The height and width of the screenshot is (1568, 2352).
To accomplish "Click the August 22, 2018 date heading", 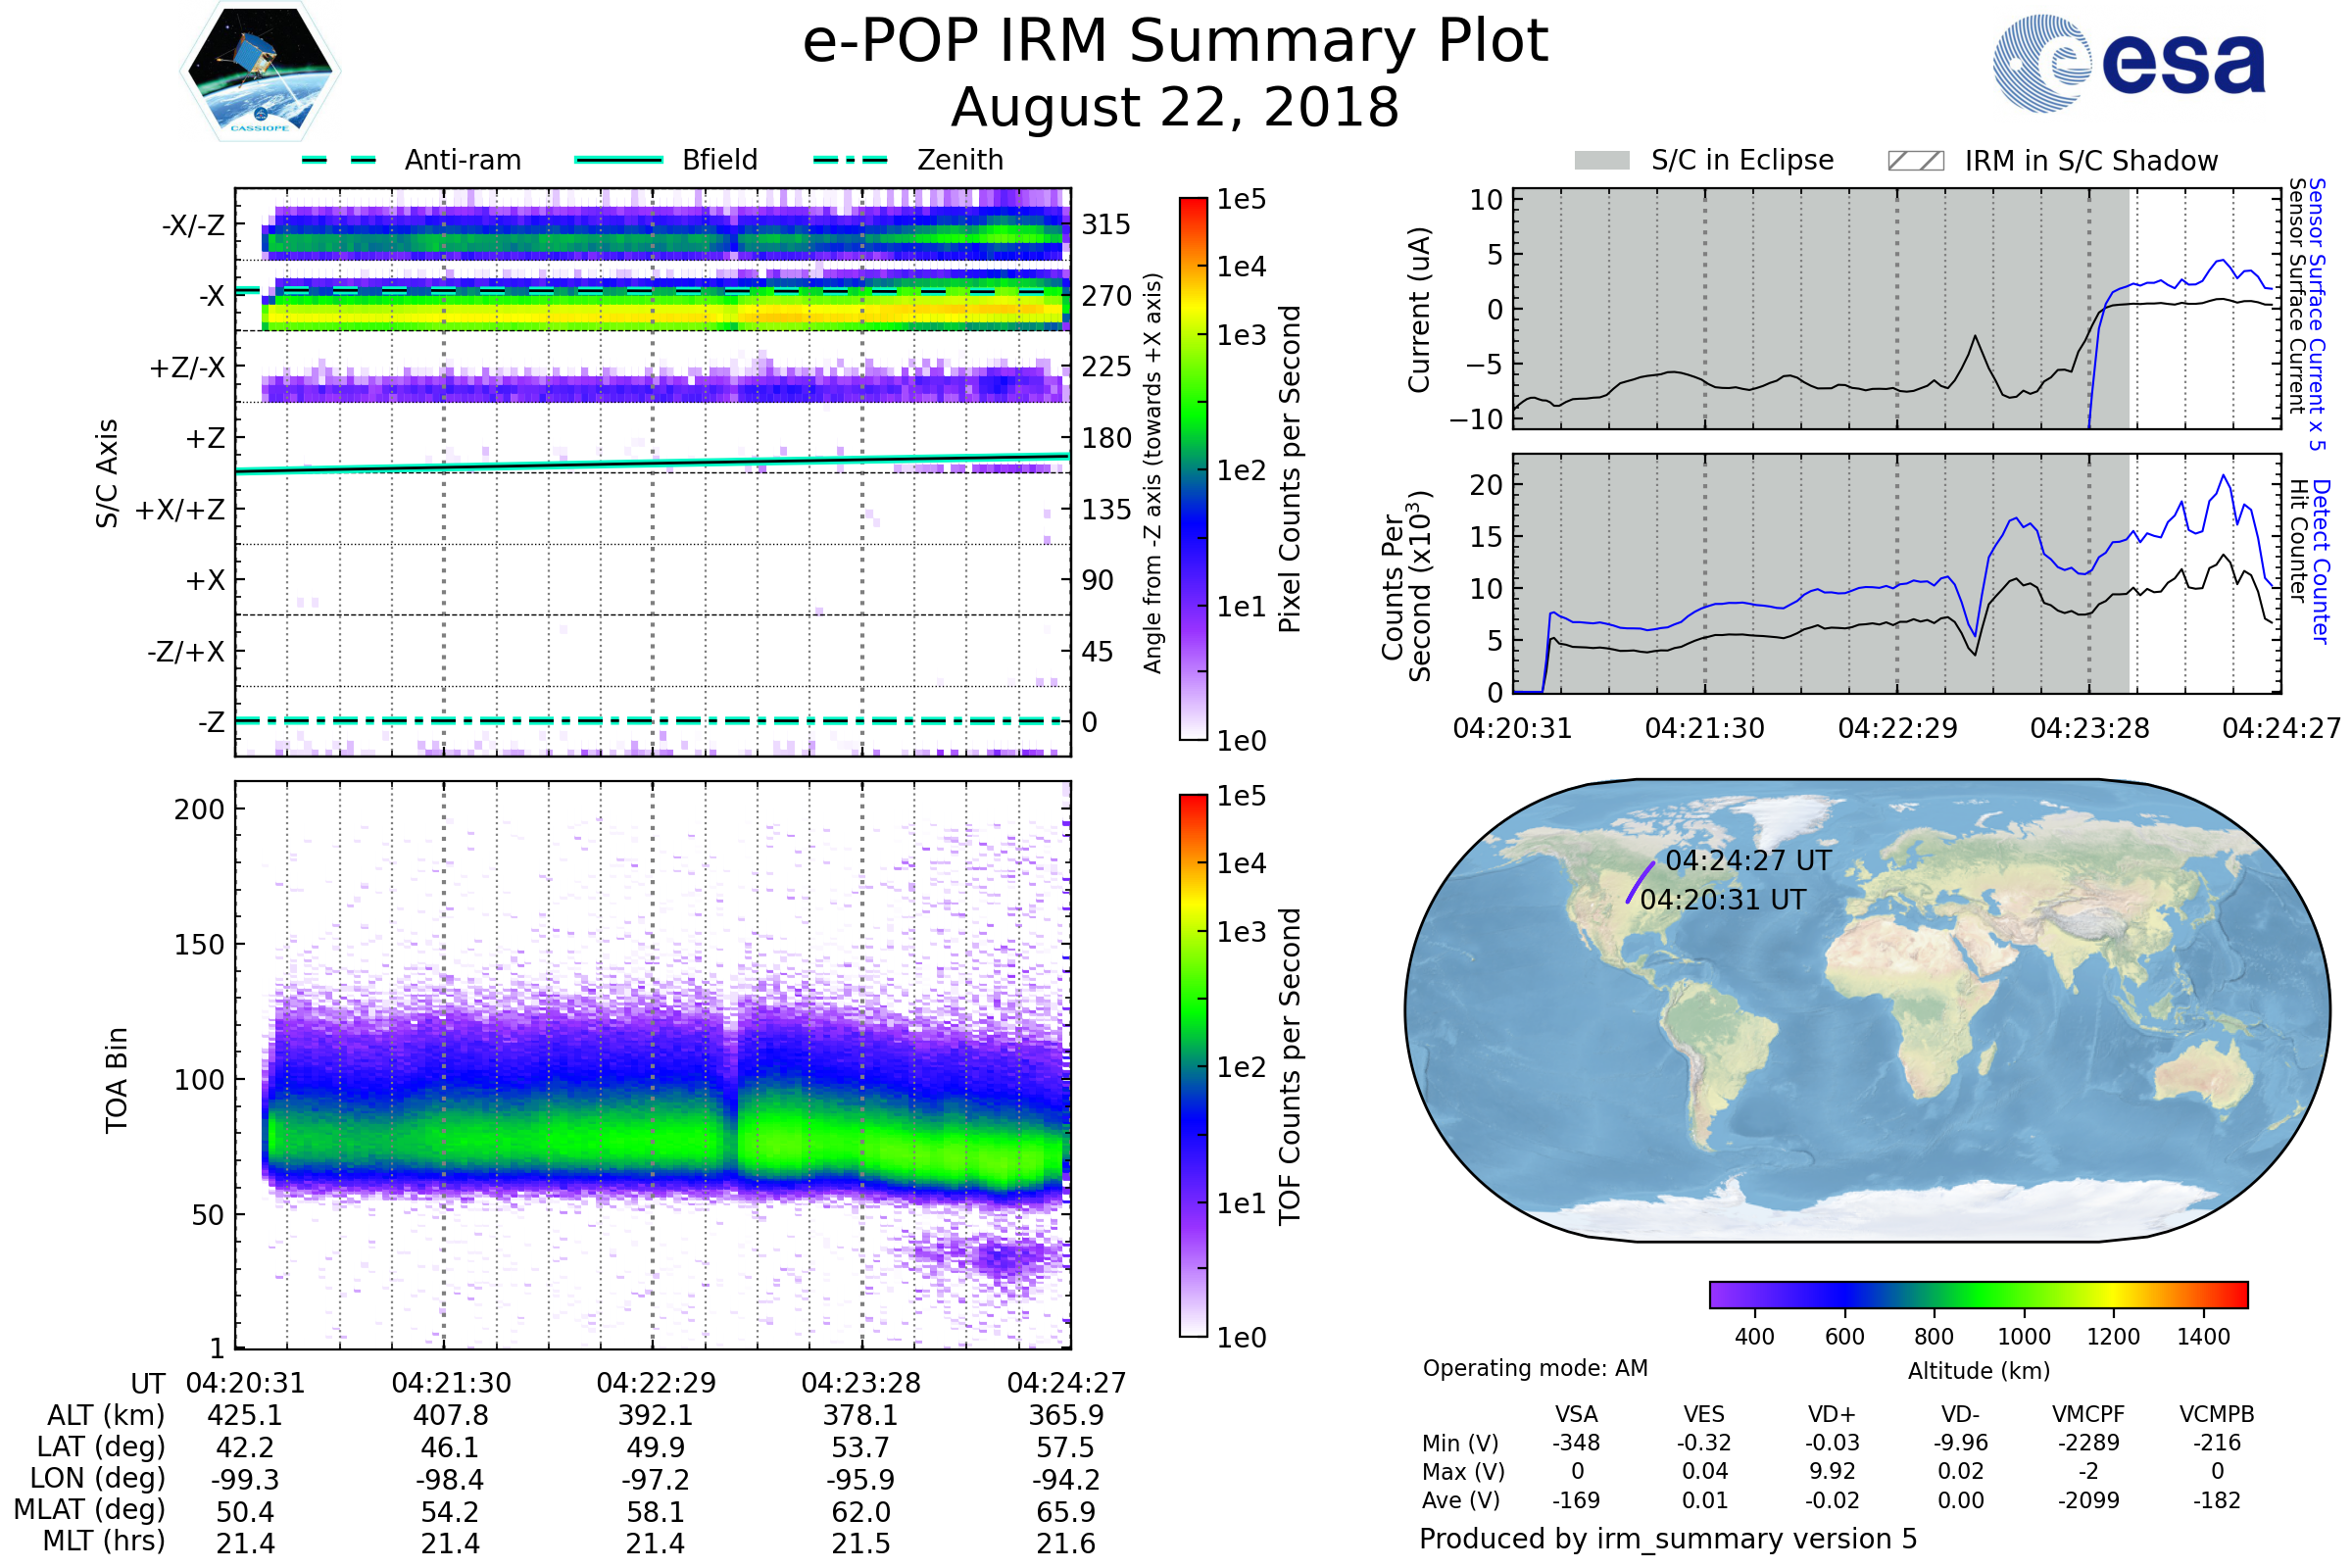I will click(1175, 108).
